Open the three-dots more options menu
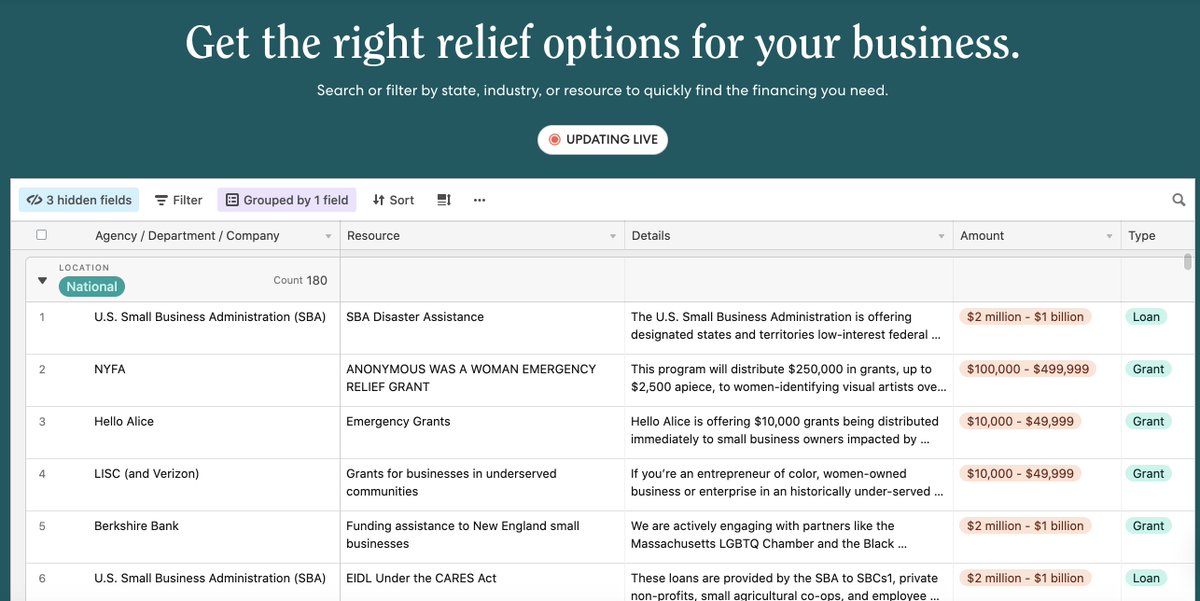This screenshot has width=1200, height=601. [480, 200]
